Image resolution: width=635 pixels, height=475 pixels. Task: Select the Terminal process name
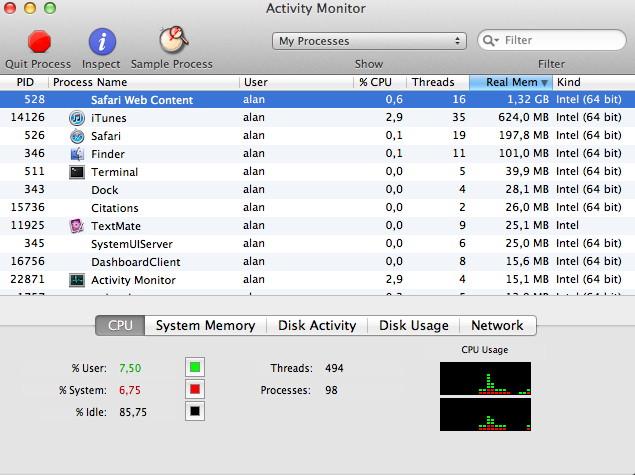tap(115, 172)
